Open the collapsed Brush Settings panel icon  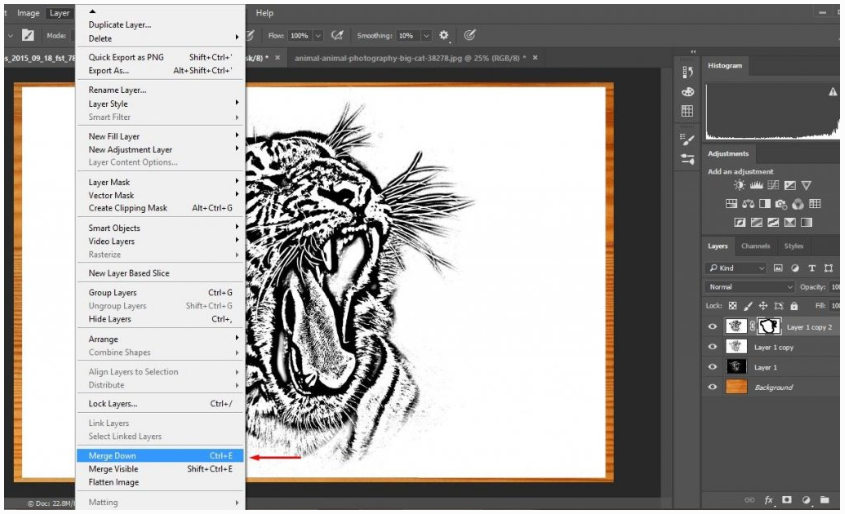[x=687, y=159]
